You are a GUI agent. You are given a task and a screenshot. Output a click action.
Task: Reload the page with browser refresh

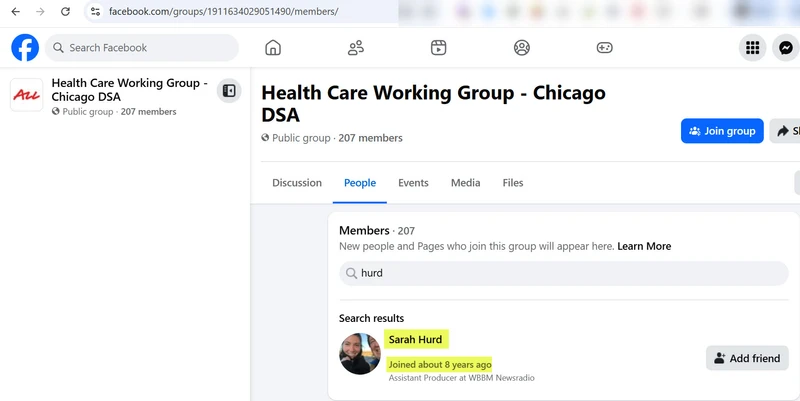[x=65, y=12]
